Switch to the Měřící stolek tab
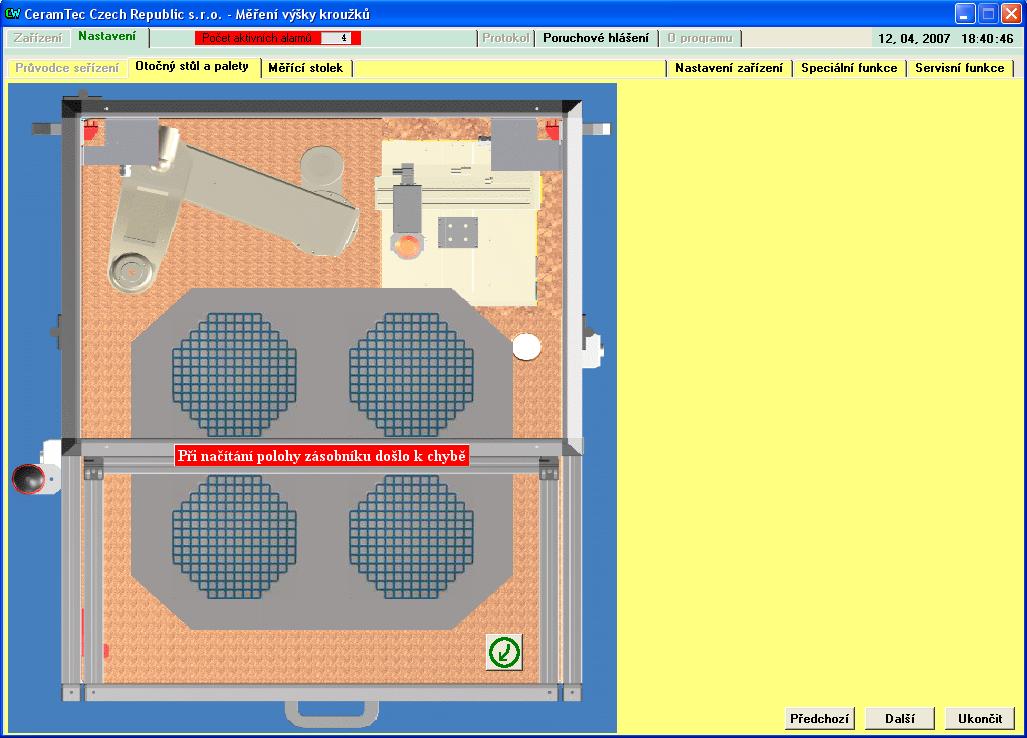 [x=305, y=68]
